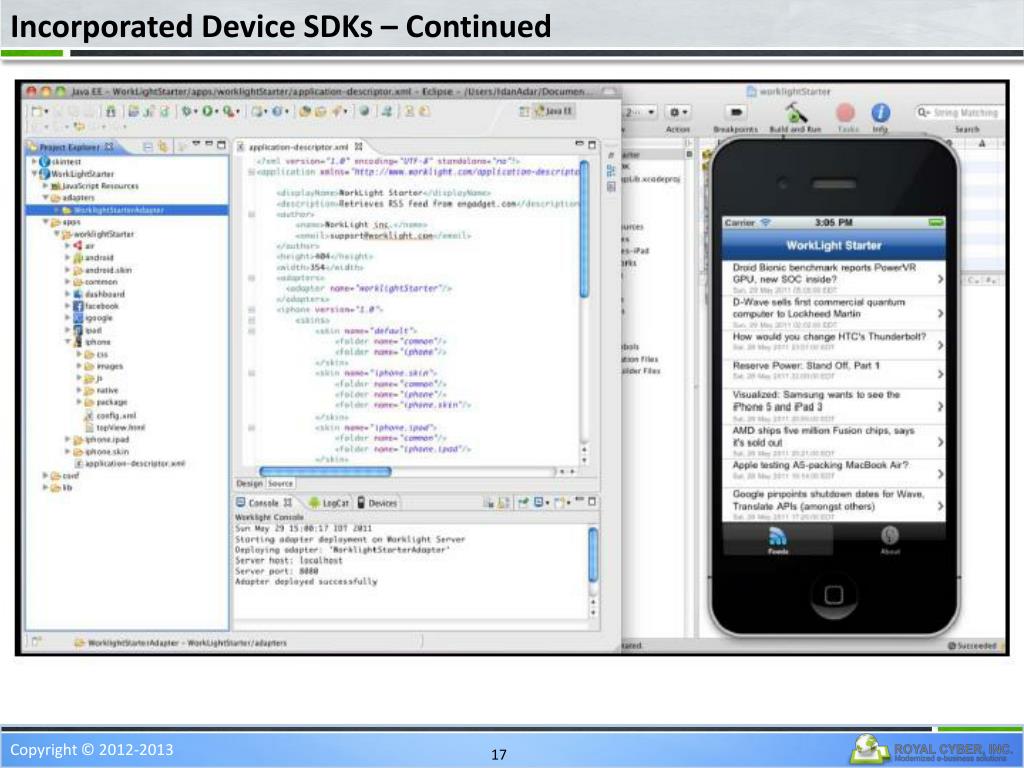Tap the Feeds tab in the simulator
The image size is (1024, 768).
tap(777, 539)
